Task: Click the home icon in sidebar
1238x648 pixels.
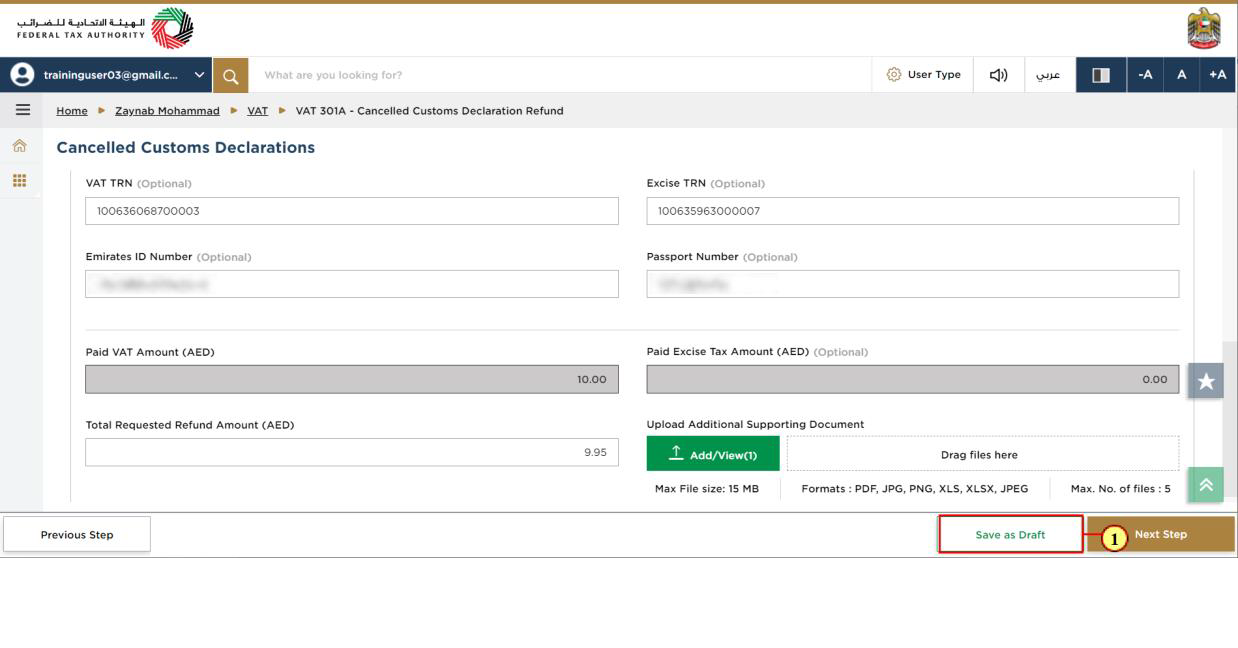Action: [19, 146]
